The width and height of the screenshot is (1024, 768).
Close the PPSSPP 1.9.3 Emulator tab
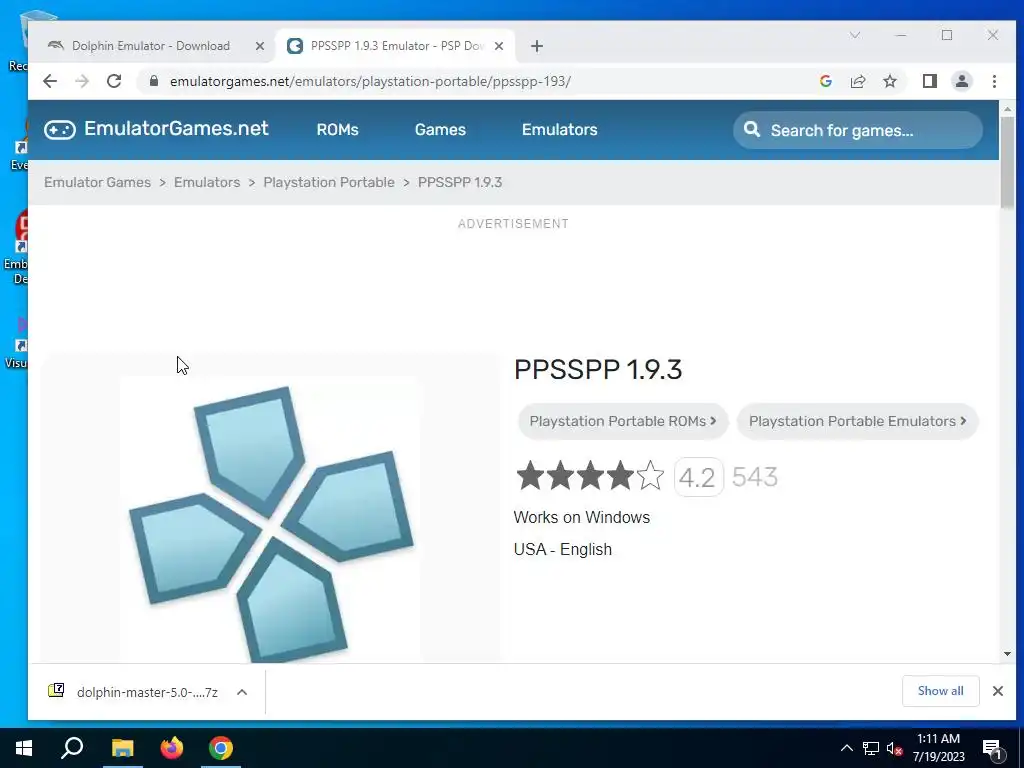[x=499, y=46]
